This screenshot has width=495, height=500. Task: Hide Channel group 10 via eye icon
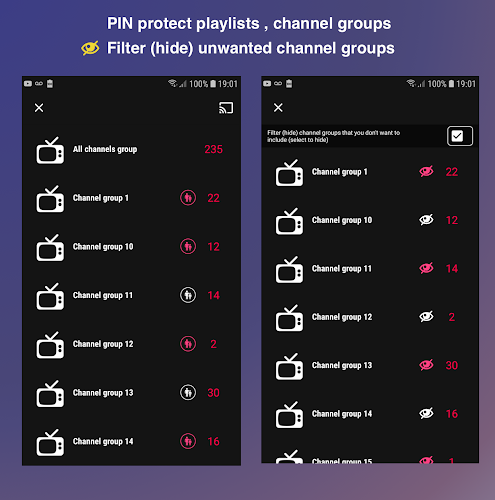pos(426,220)
